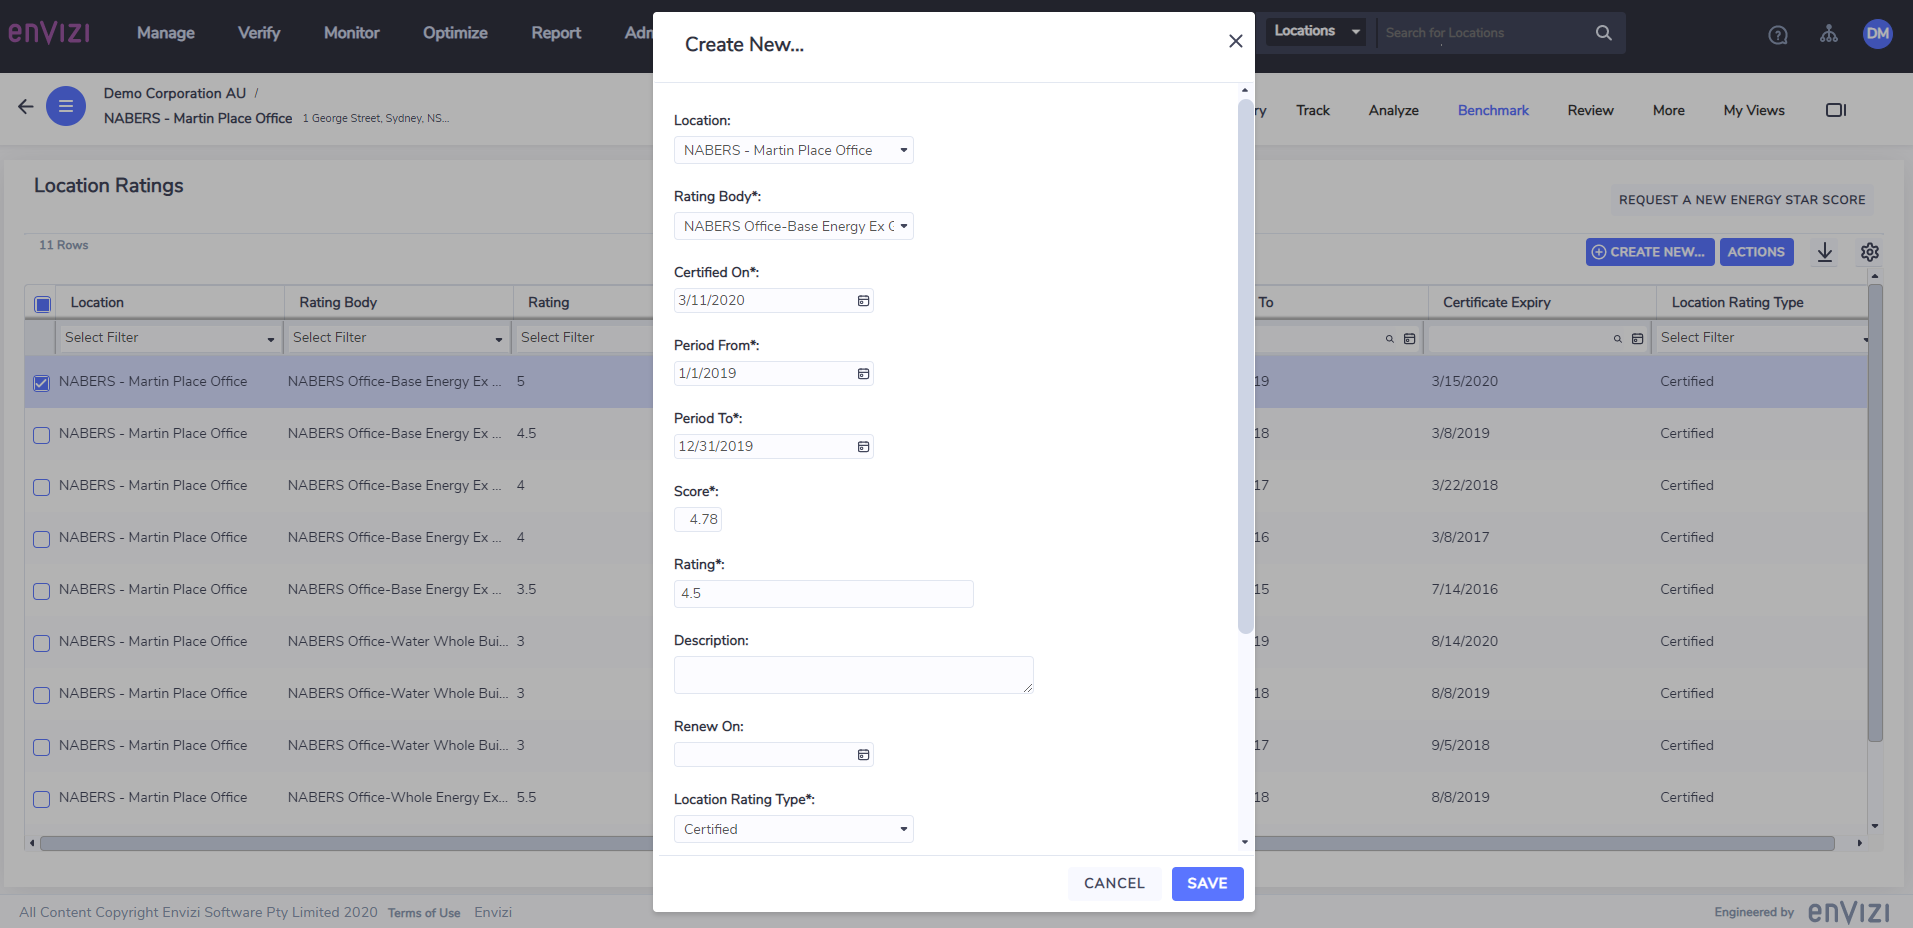The height and width of the screenshot is (928, 1913).
Task: Uncheck the row with rating 5
Action: click(x=41, y=383)
